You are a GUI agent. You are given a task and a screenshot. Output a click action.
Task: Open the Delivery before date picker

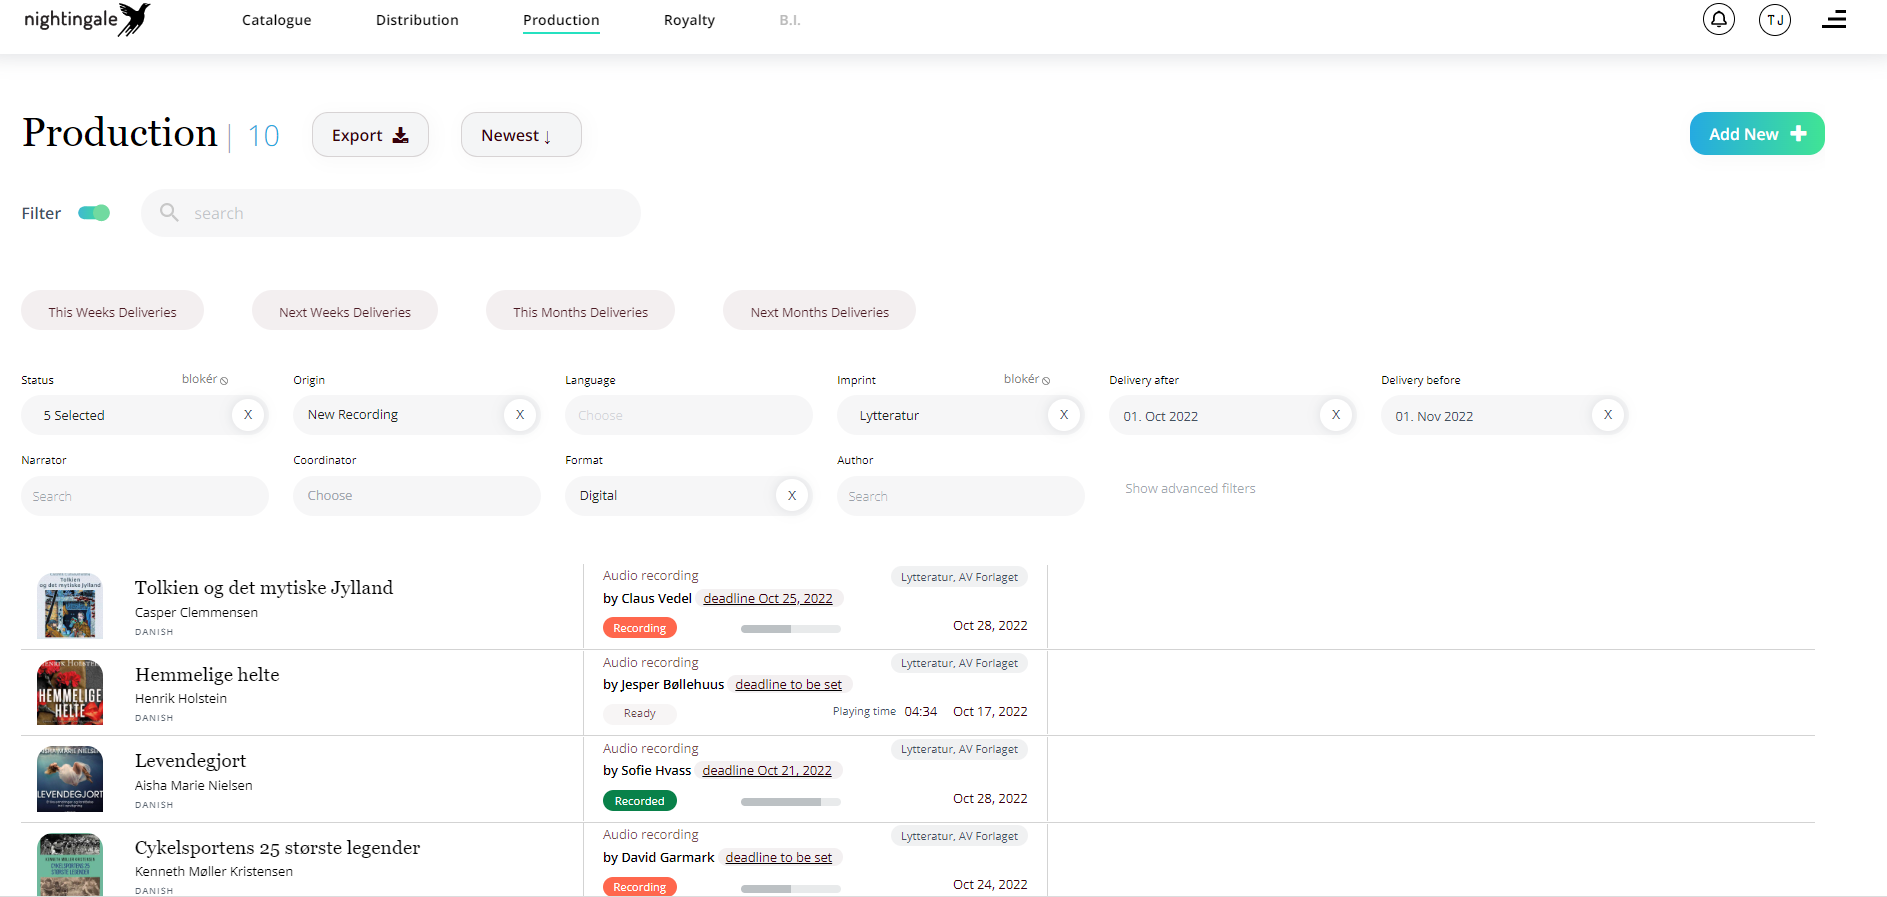(1505, 415)
